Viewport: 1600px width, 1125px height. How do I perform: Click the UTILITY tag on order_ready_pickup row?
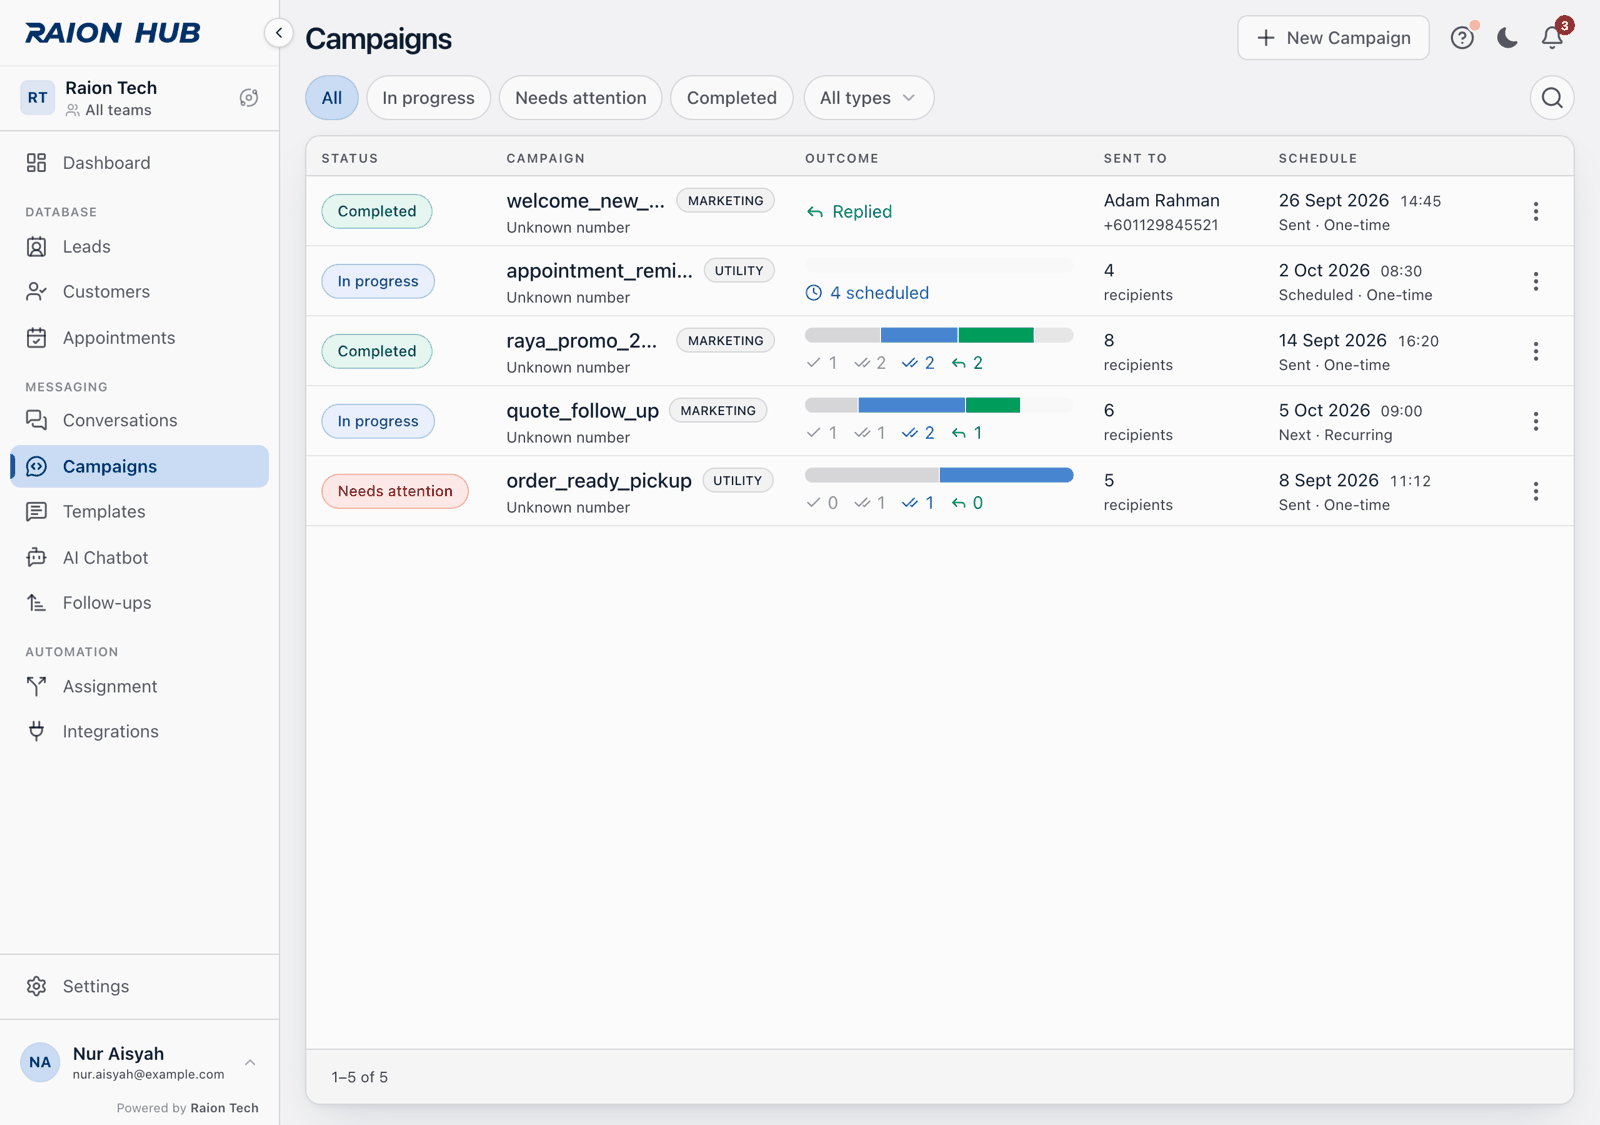pyautogui.click(x=737, y=481)
